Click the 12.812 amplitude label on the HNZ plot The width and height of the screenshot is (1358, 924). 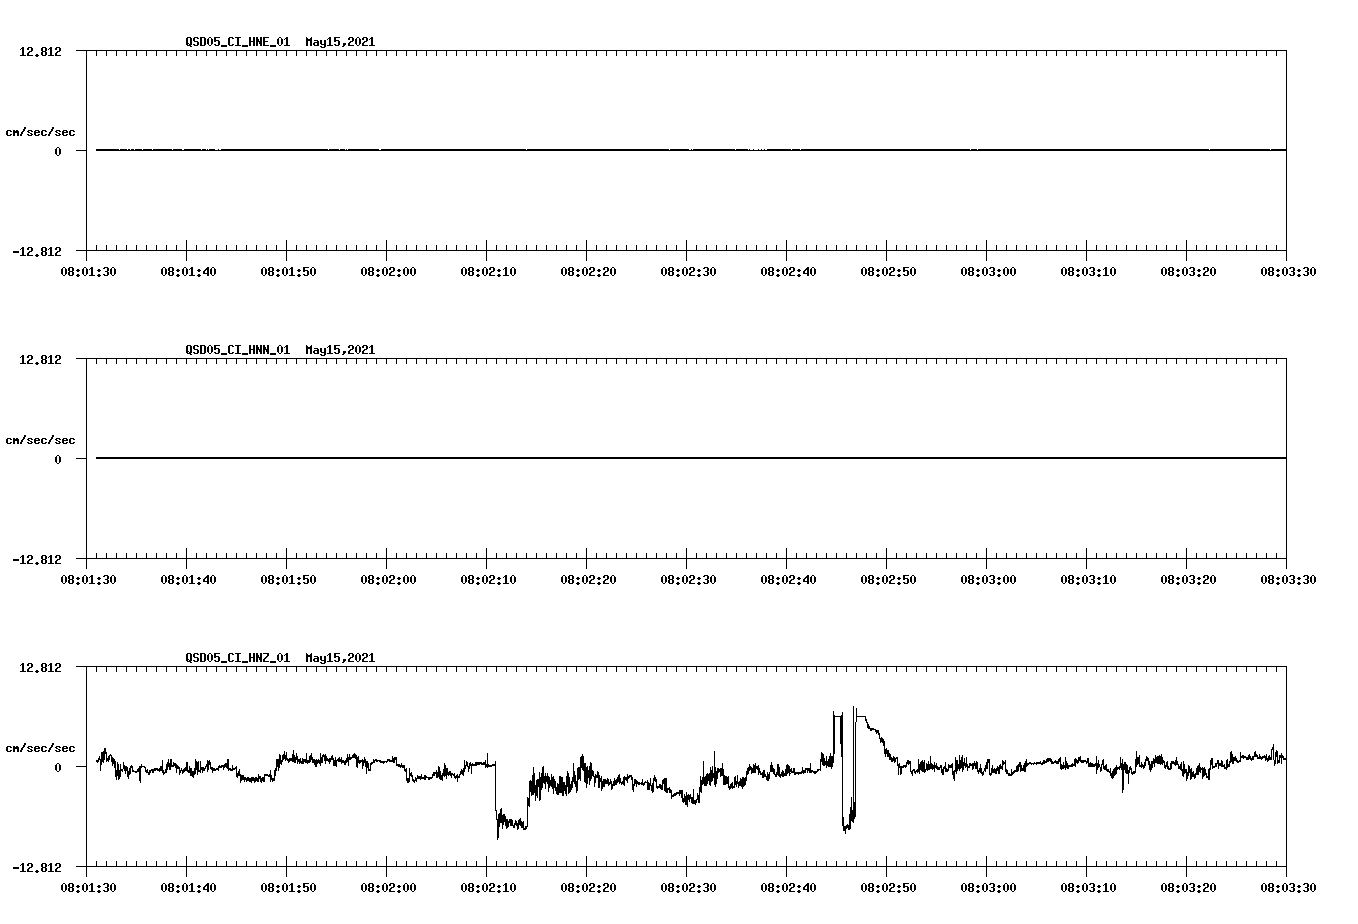pos(40,667)
